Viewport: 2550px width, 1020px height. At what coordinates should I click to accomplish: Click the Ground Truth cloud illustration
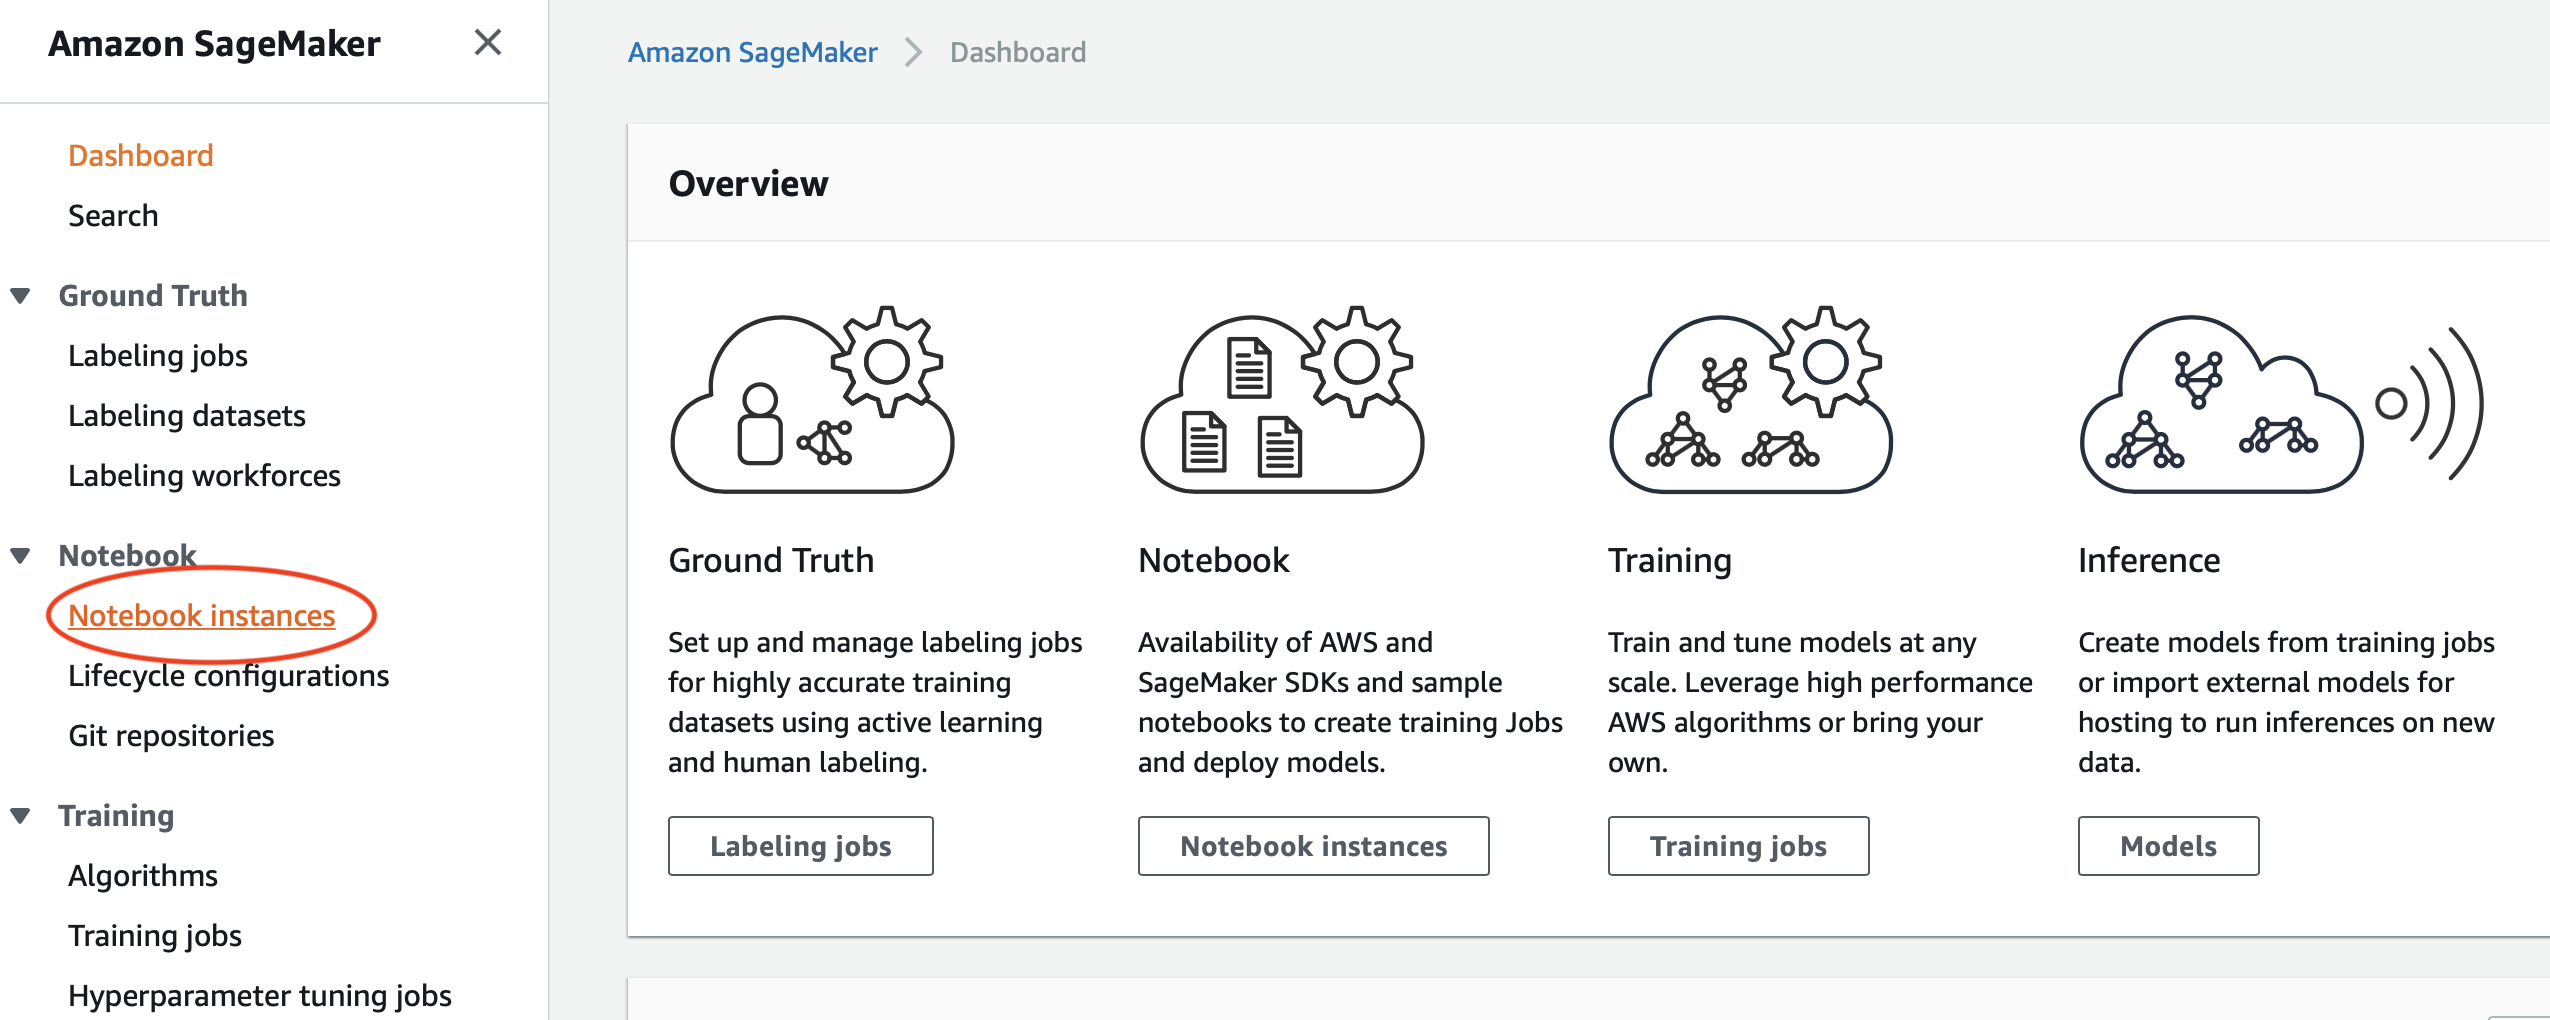(812, 400)
